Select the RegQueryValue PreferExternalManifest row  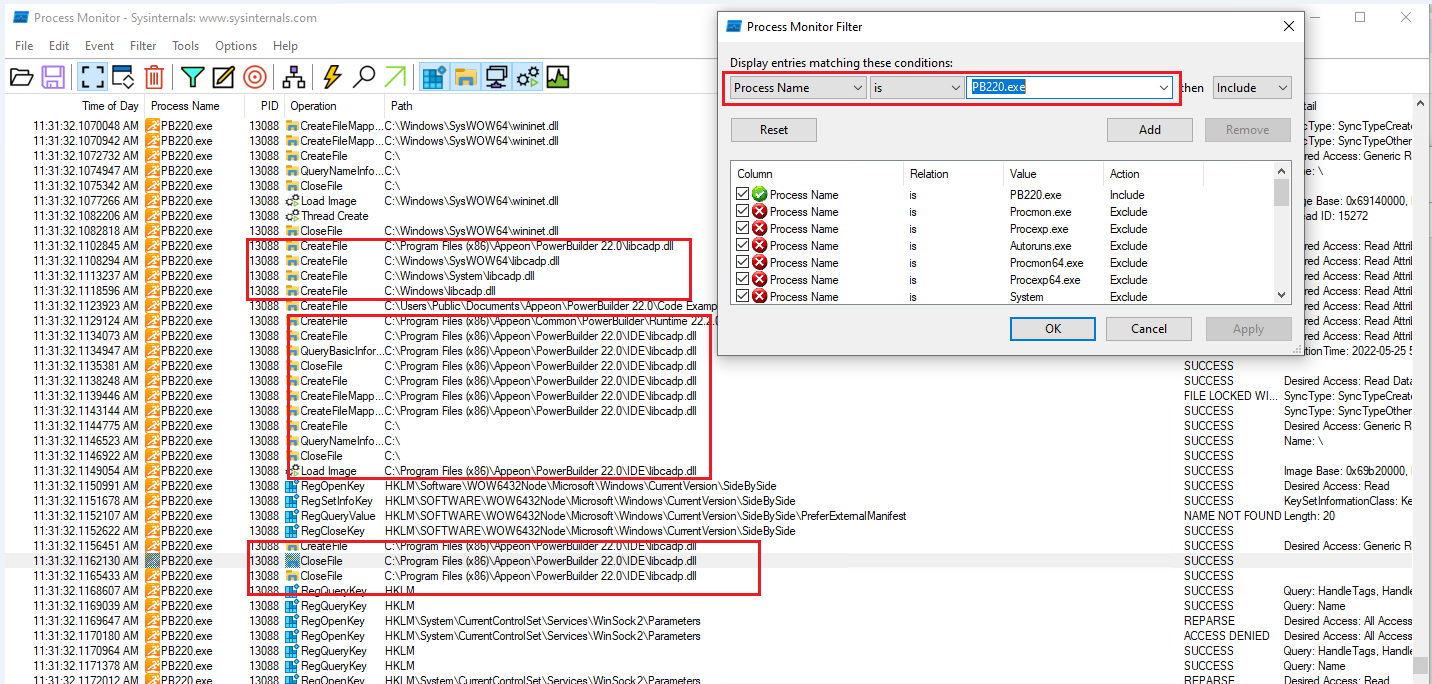[708, 516]
